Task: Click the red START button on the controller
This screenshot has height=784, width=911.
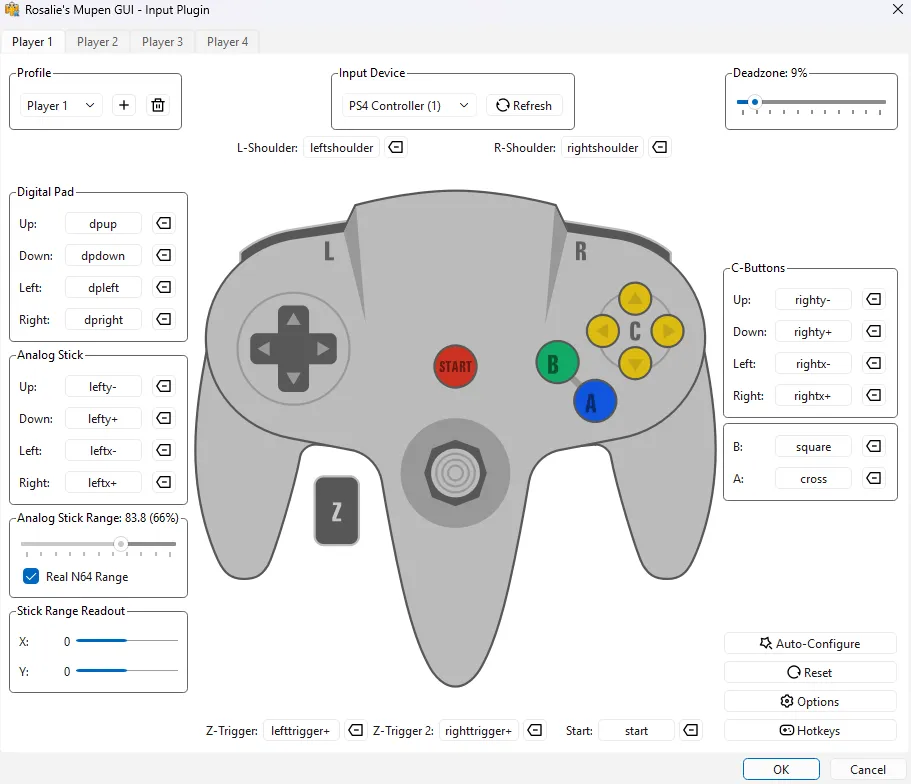Action: pos(456,366)
